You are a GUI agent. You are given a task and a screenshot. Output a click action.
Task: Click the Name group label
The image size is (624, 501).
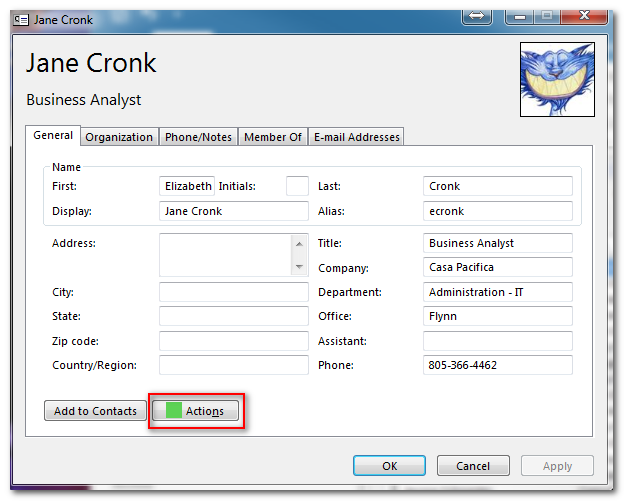66,167
